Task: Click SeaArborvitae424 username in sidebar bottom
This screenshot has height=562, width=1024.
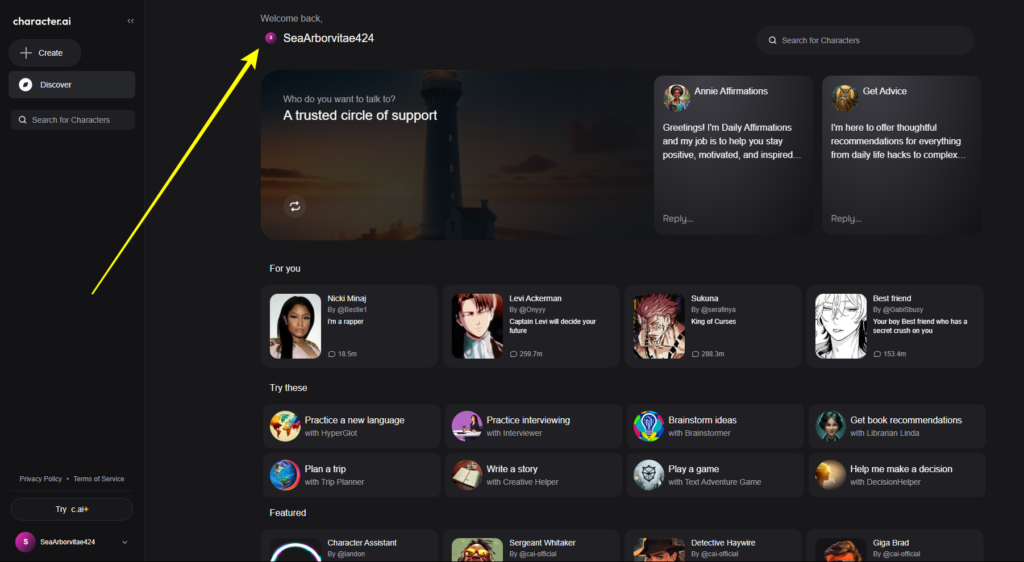Action: click(x=67, y=542)
